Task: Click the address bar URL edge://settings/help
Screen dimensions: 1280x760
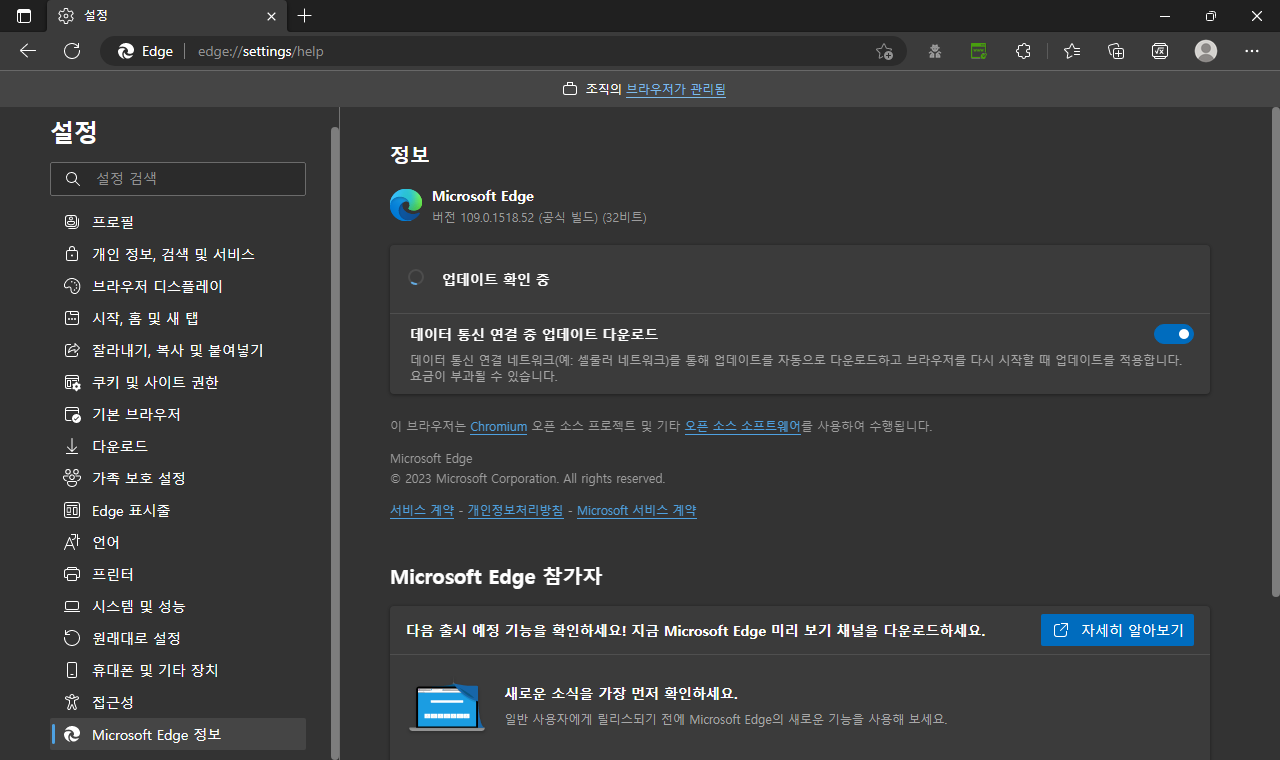Action: [260, 51]
